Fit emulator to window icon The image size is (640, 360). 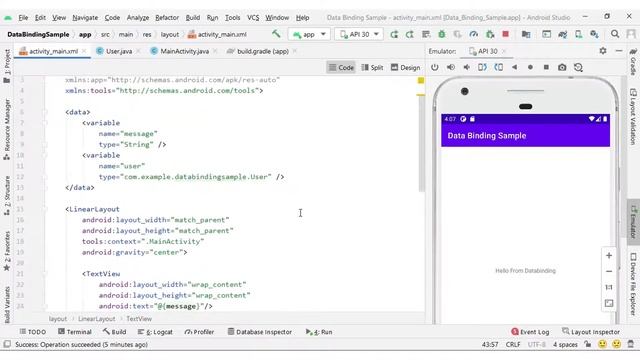[x=609, y=303]
